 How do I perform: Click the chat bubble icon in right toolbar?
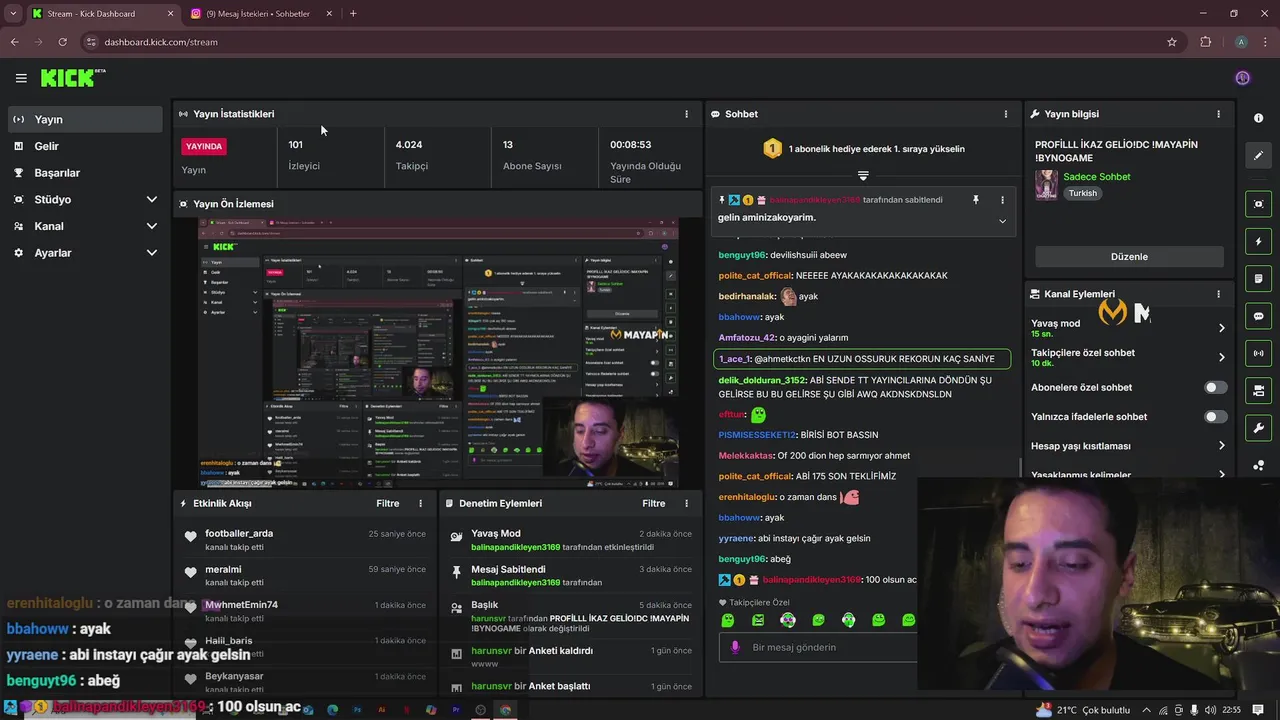click(1258, 316)
